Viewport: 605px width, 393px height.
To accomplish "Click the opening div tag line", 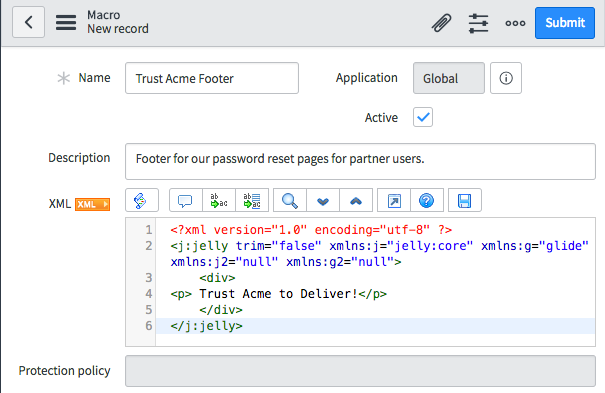I will [x=217, y=278].
